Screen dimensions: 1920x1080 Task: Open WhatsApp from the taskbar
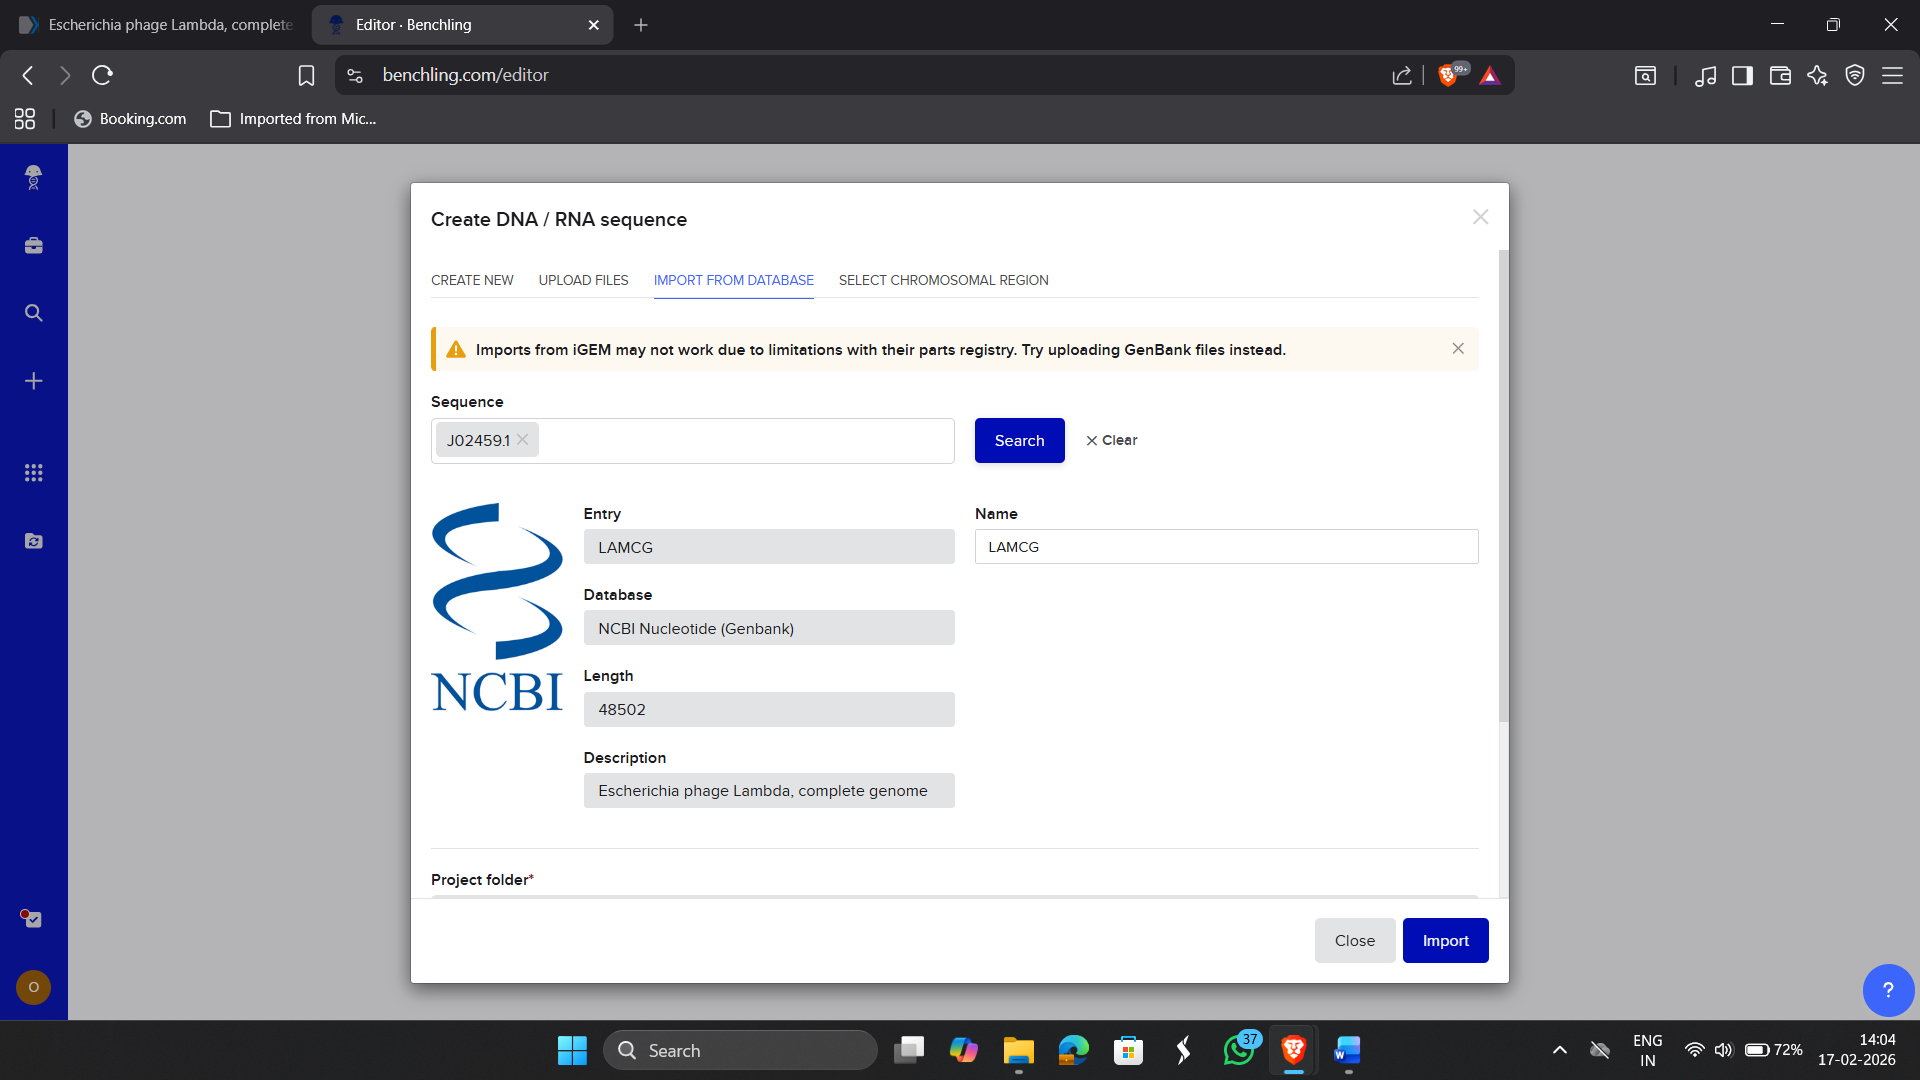point(1239,1050)
